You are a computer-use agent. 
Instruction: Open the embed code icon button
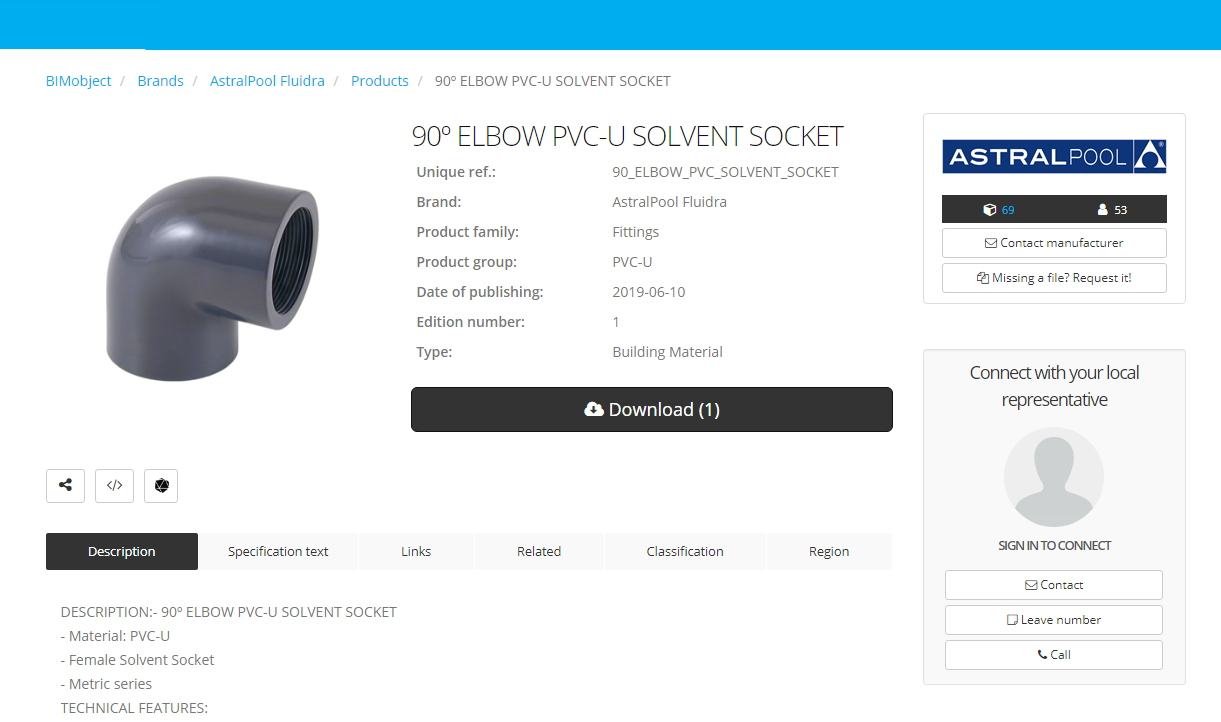(114, 485)
